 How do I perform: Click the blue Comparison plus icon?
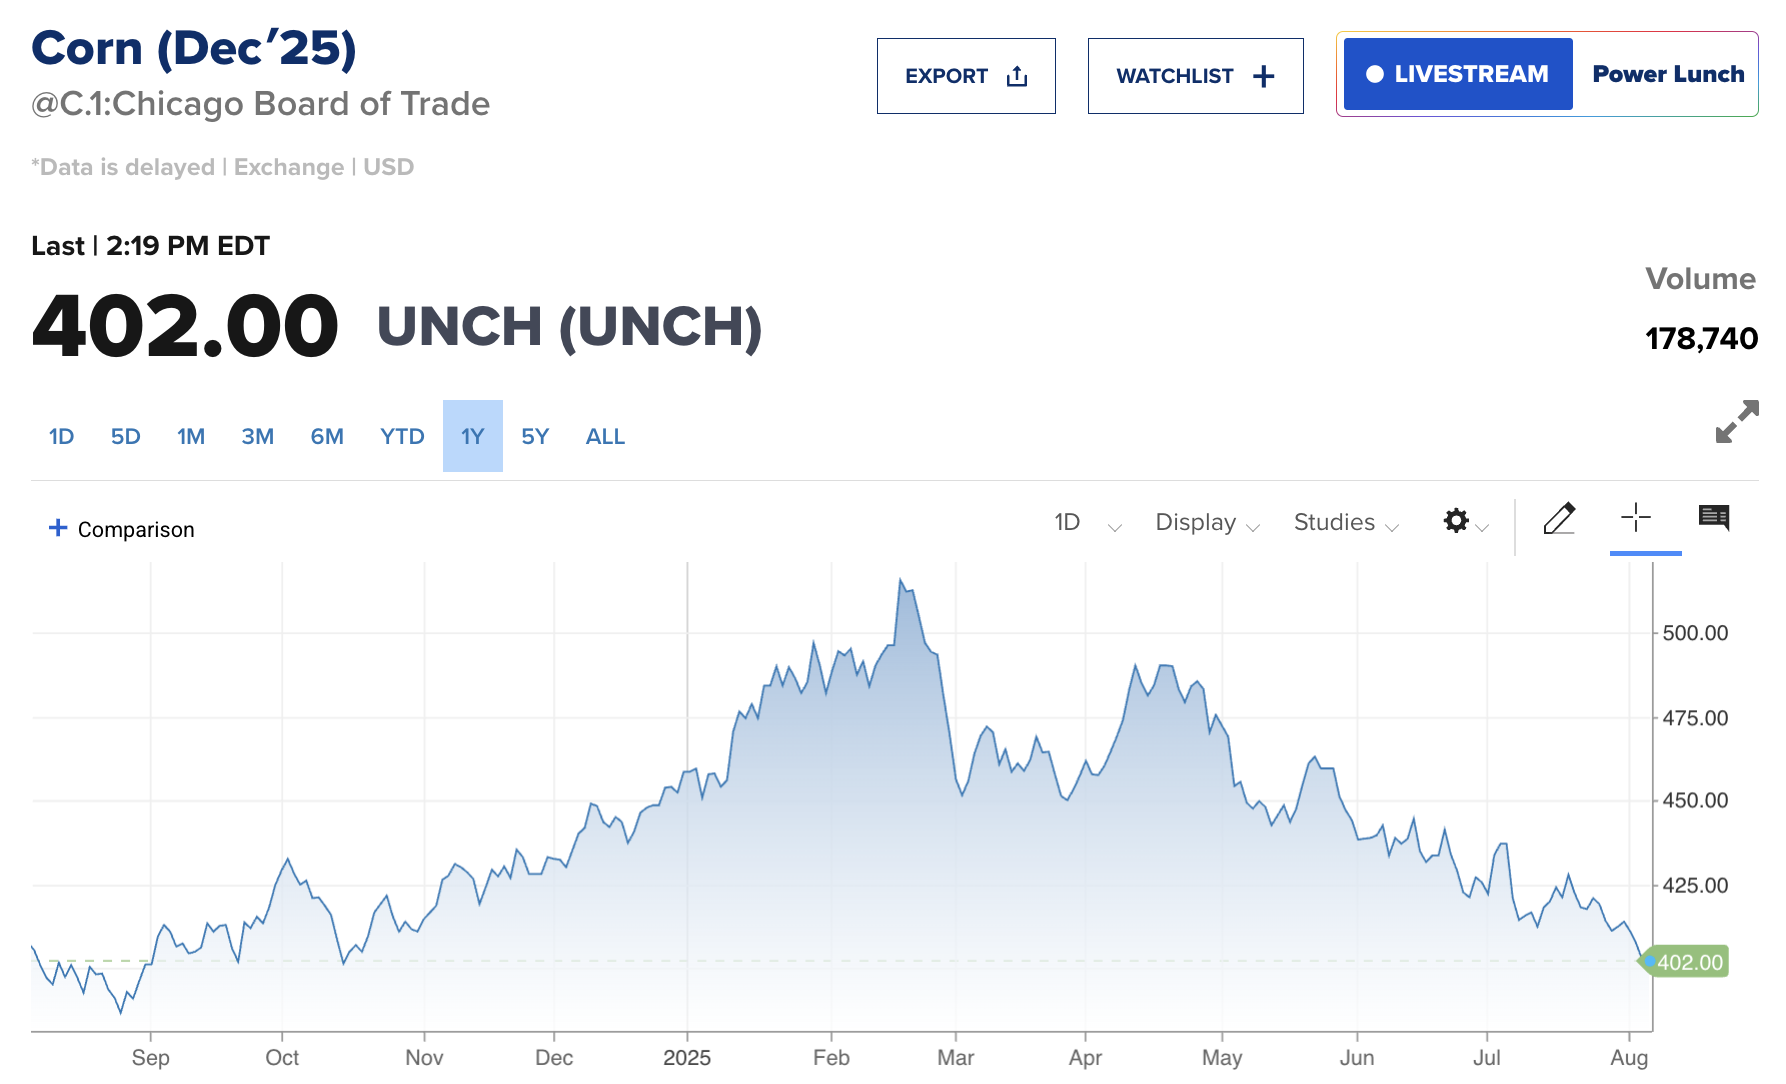[x=58, y=528]
